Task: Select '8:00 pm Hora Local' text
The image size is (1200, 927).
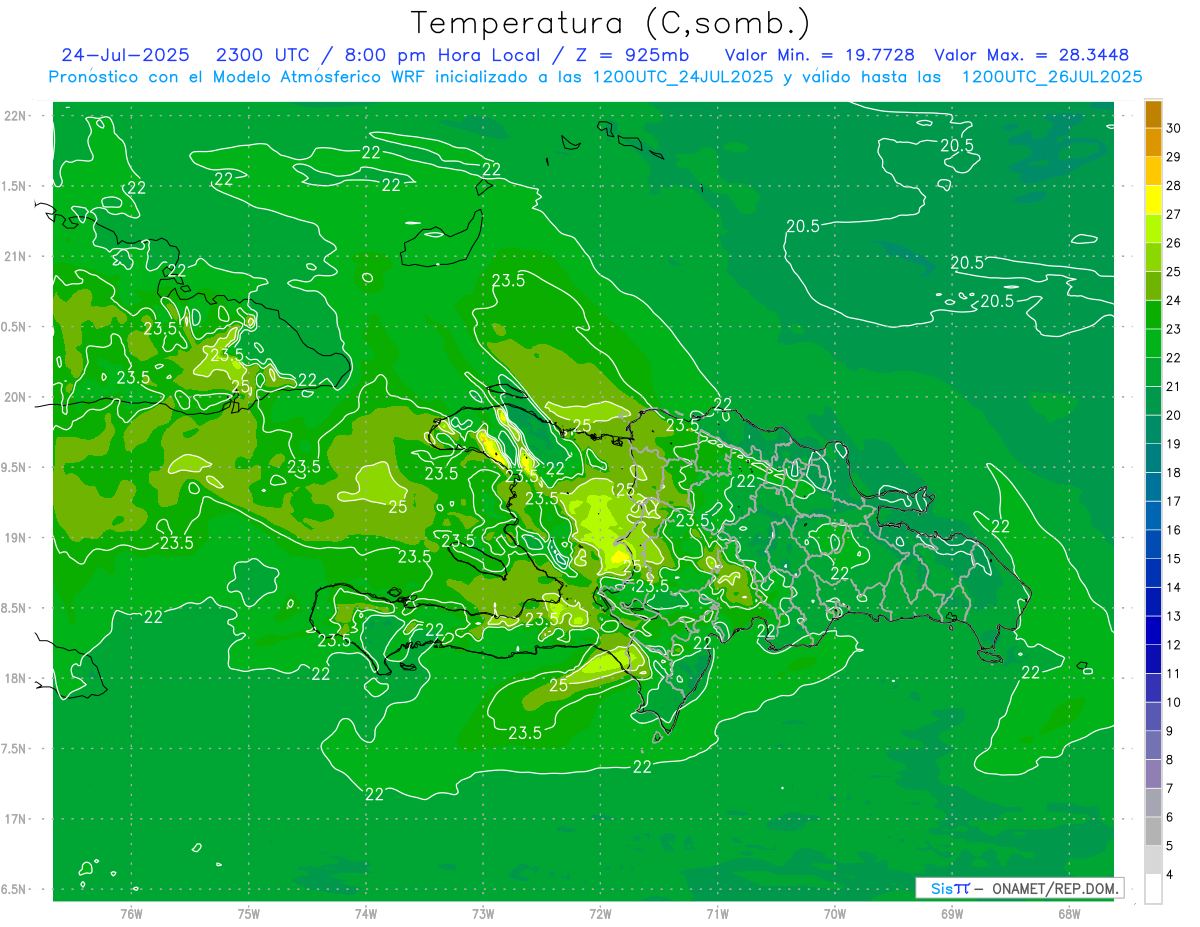Action: (442, 55)
